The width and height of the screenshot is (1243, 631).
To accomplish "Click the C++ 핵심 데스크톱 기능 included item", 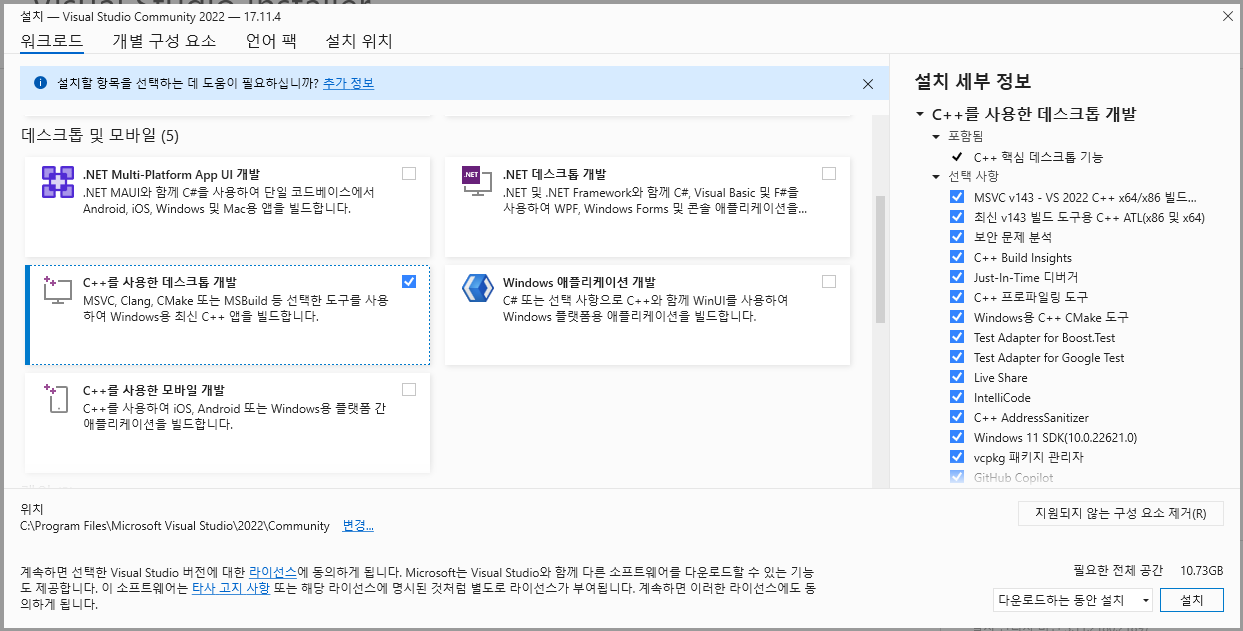I will [1039, 157].
